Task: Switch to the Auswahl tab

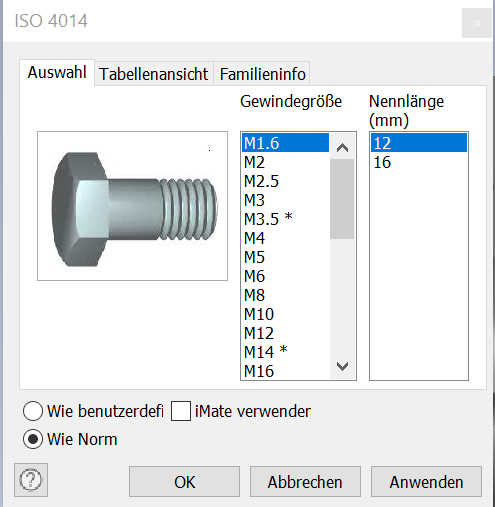Action: [57, 72]
